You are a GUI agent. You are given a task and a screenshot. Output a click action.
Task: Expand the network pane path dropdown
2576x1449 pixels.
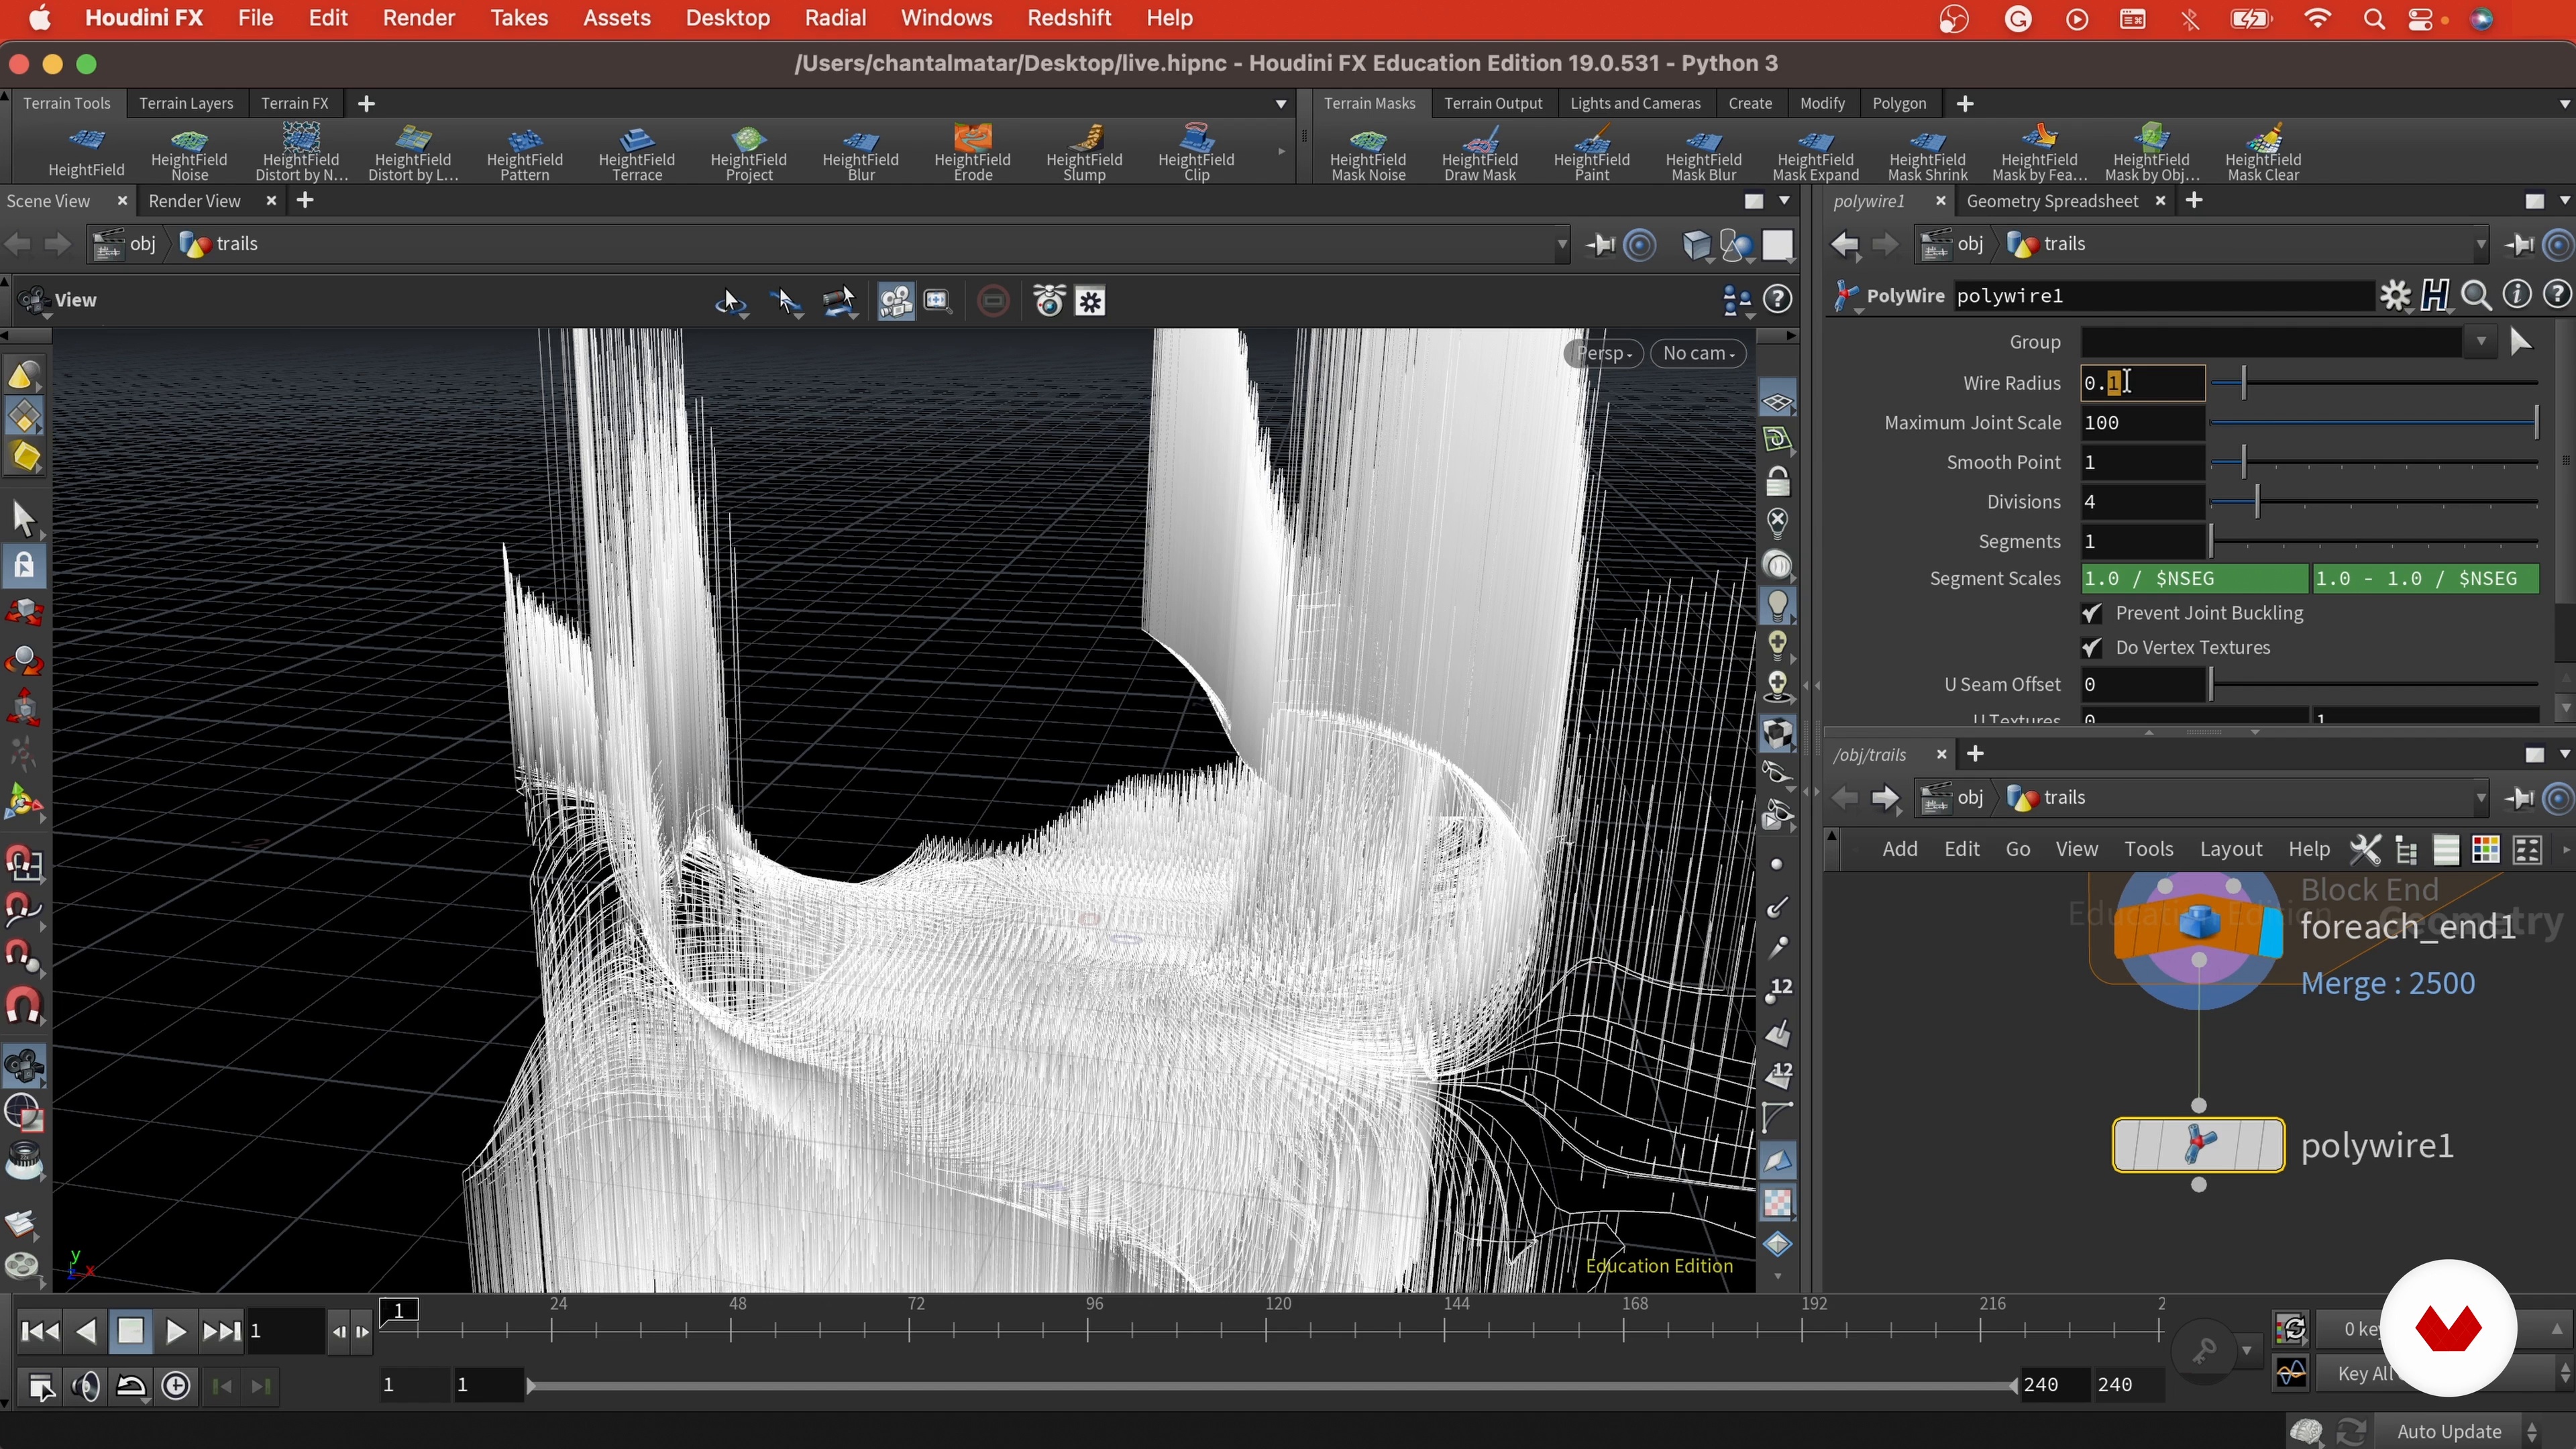[x=2481, y=798]
